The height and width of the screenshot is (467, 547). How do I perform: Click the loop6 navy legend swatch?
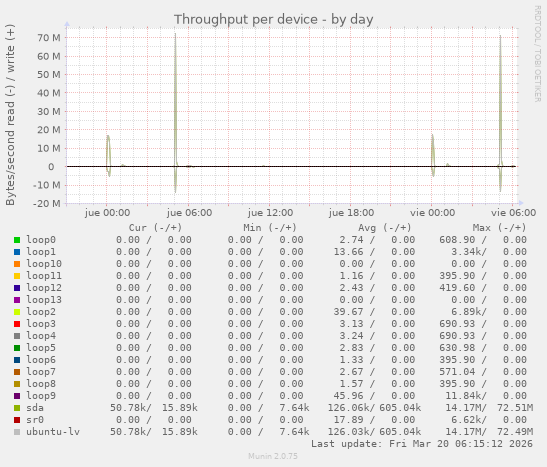pos(17,360)
